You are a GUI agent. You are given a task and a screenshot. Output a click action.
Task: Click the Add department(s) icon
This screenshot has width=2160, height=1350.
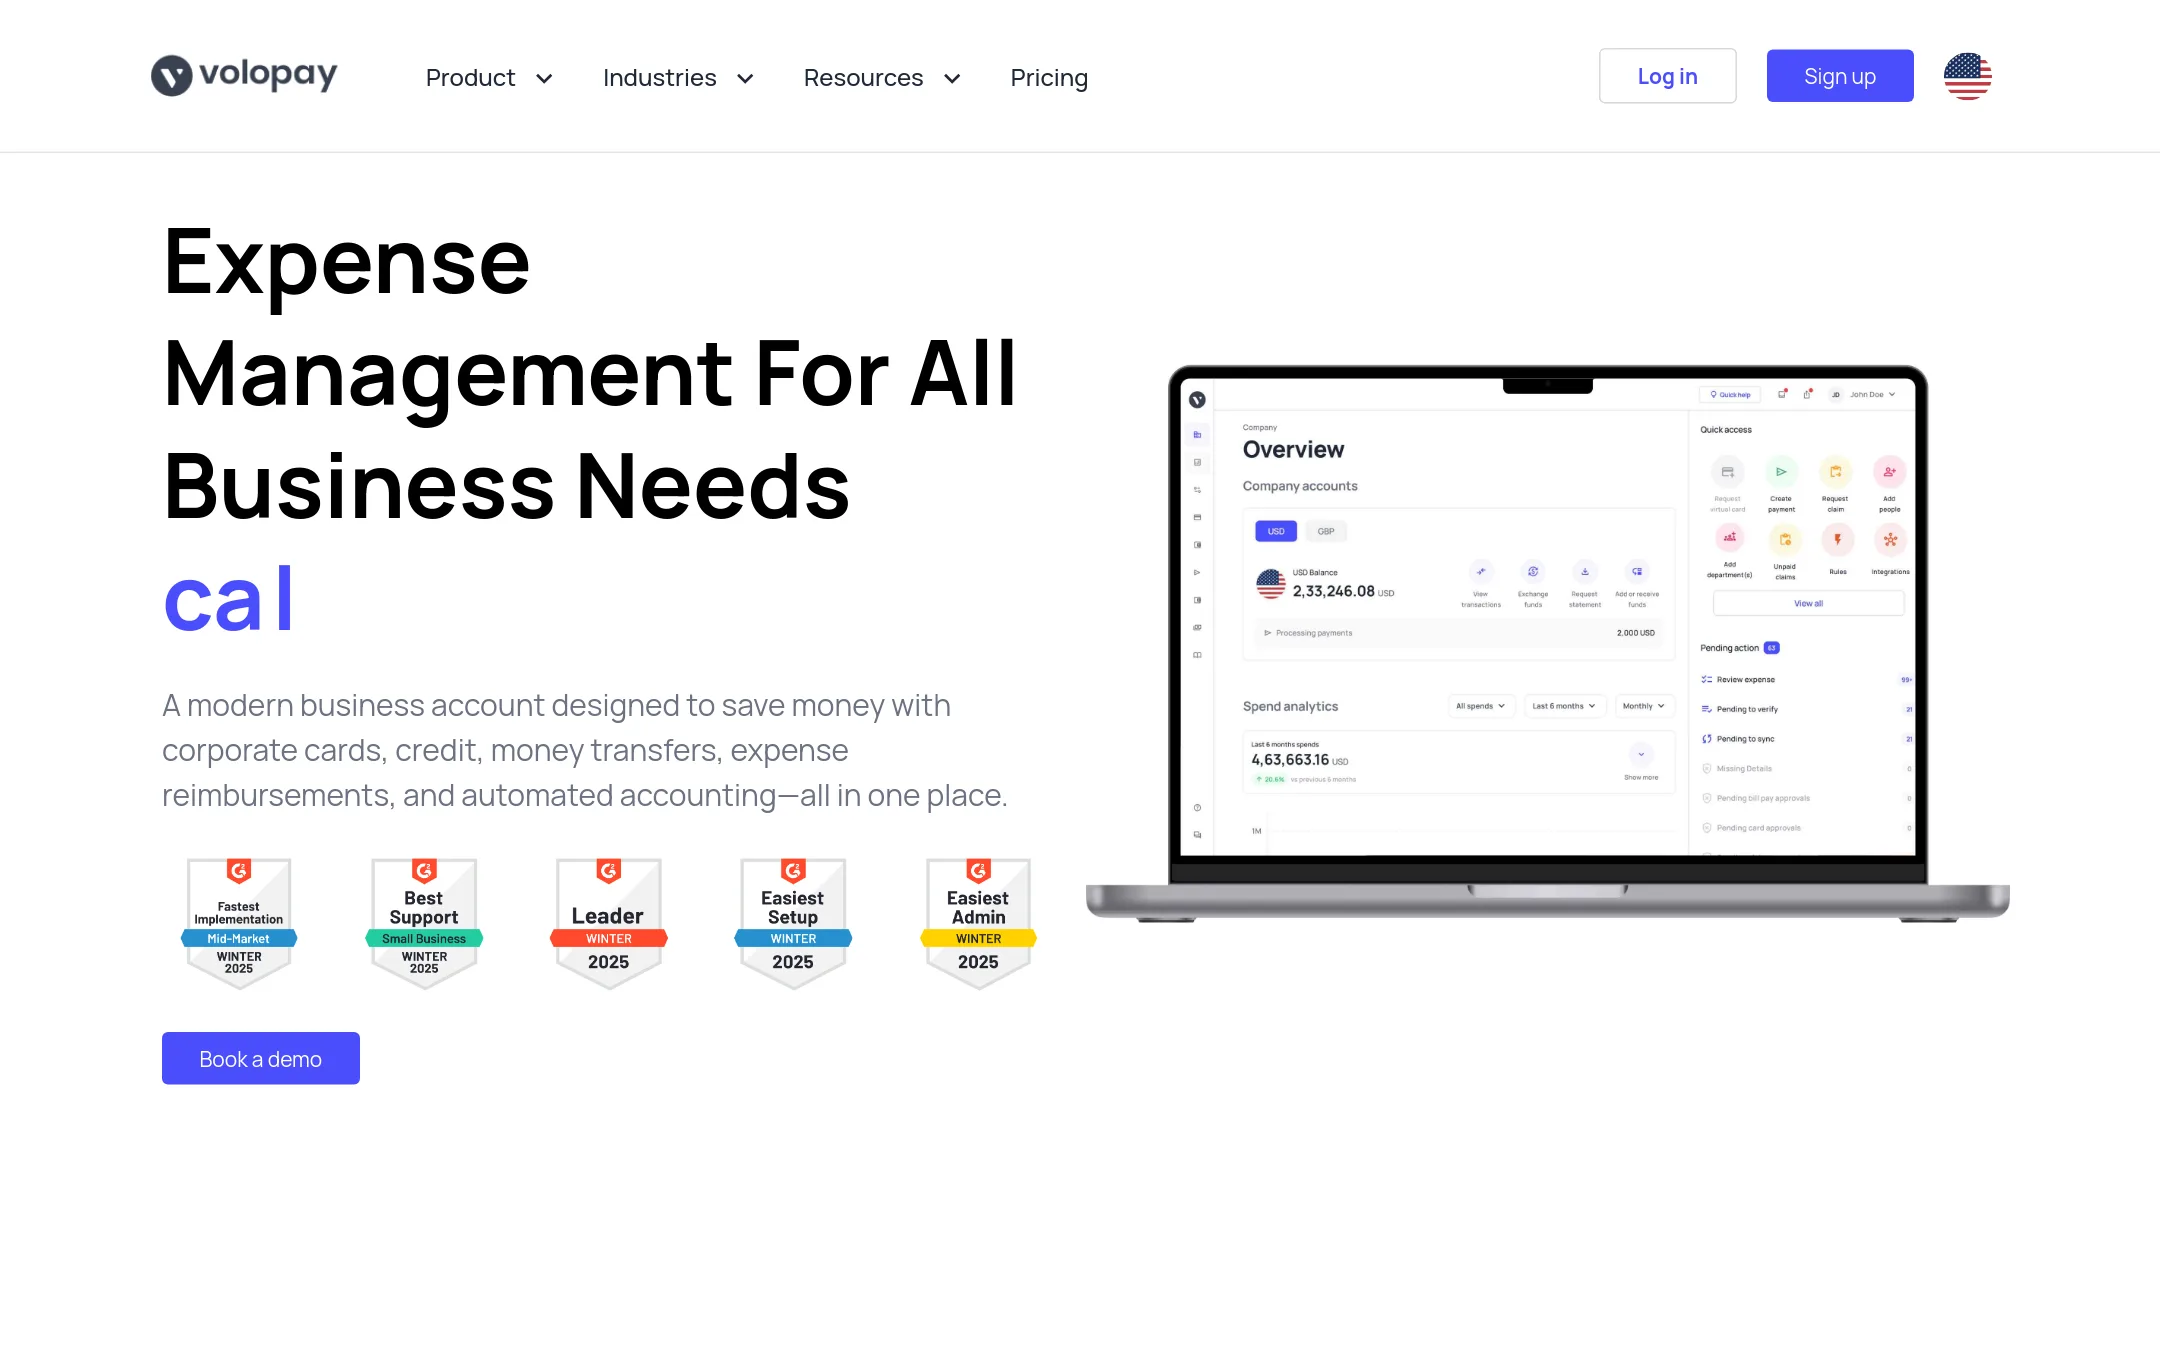click(x=1729, y=538)
